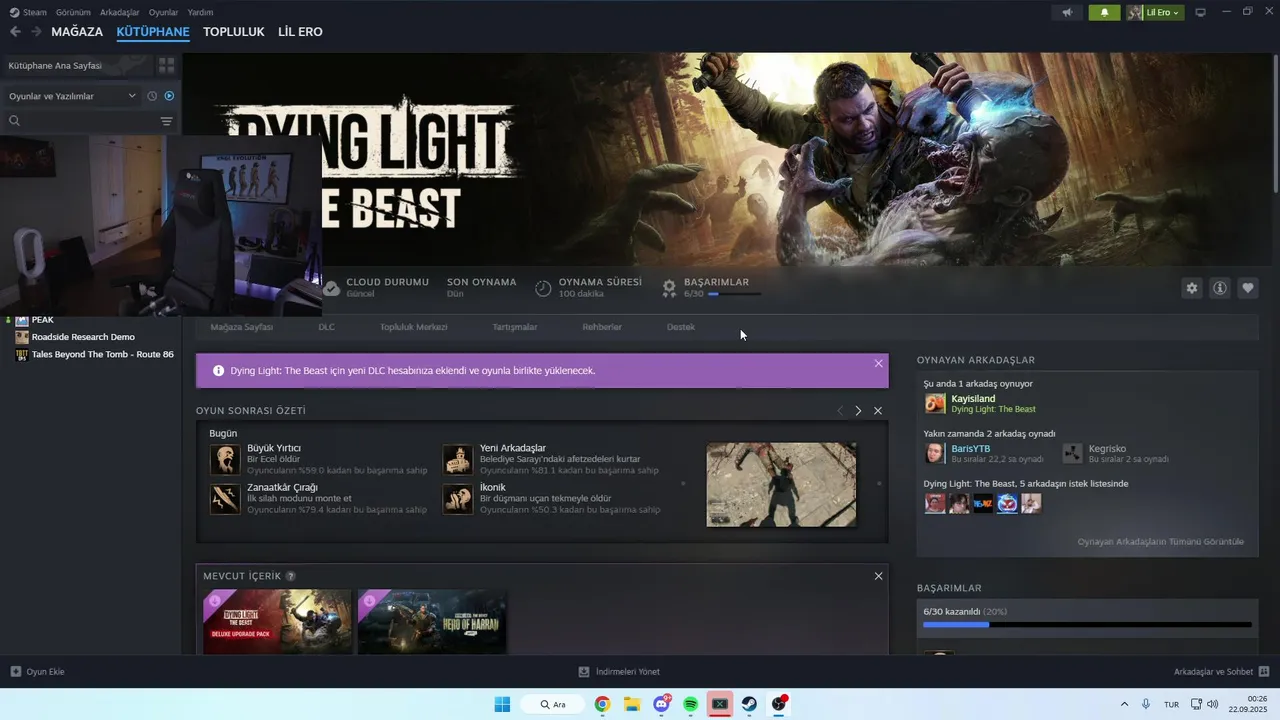This screenshot has width=1280, height=720.
Task: Open Steam announcements megaphone icon
Action: pyautogui.click(x=1068, y=12)
